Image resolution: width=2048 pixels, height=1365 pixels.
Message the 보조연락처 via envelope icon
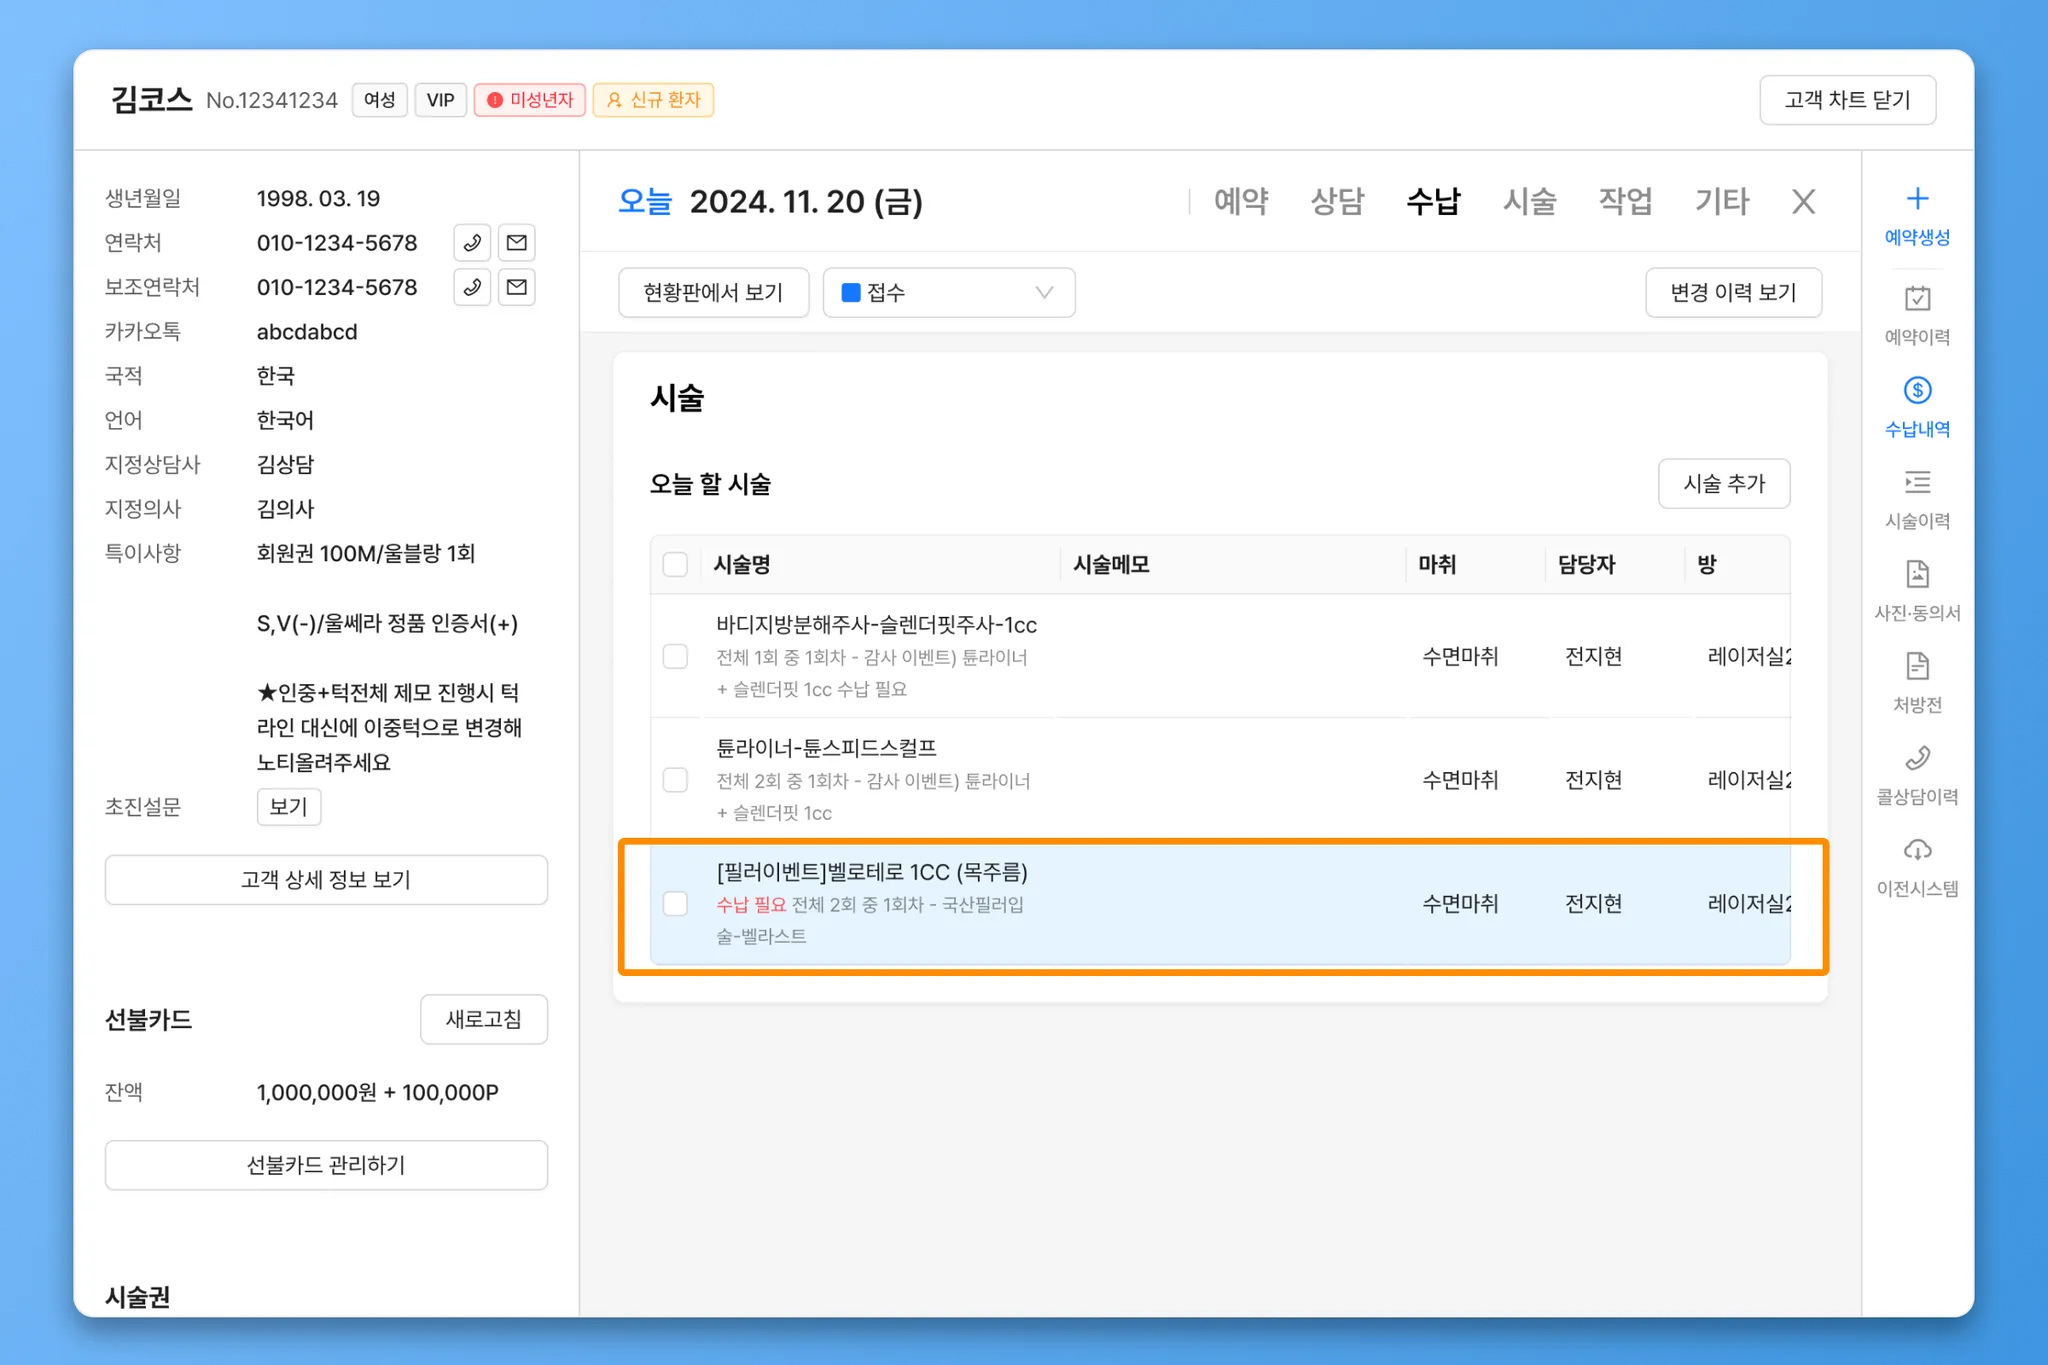(x=516, y=287)
